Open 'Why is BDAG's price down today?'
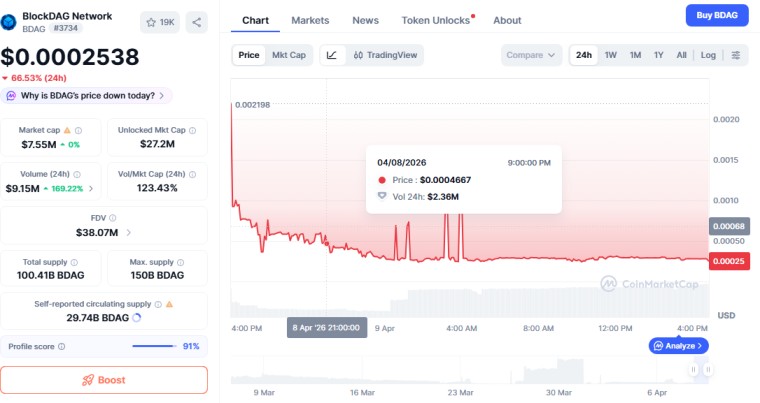The width and height of the screenshot is (760, 403). click(86, 96)
